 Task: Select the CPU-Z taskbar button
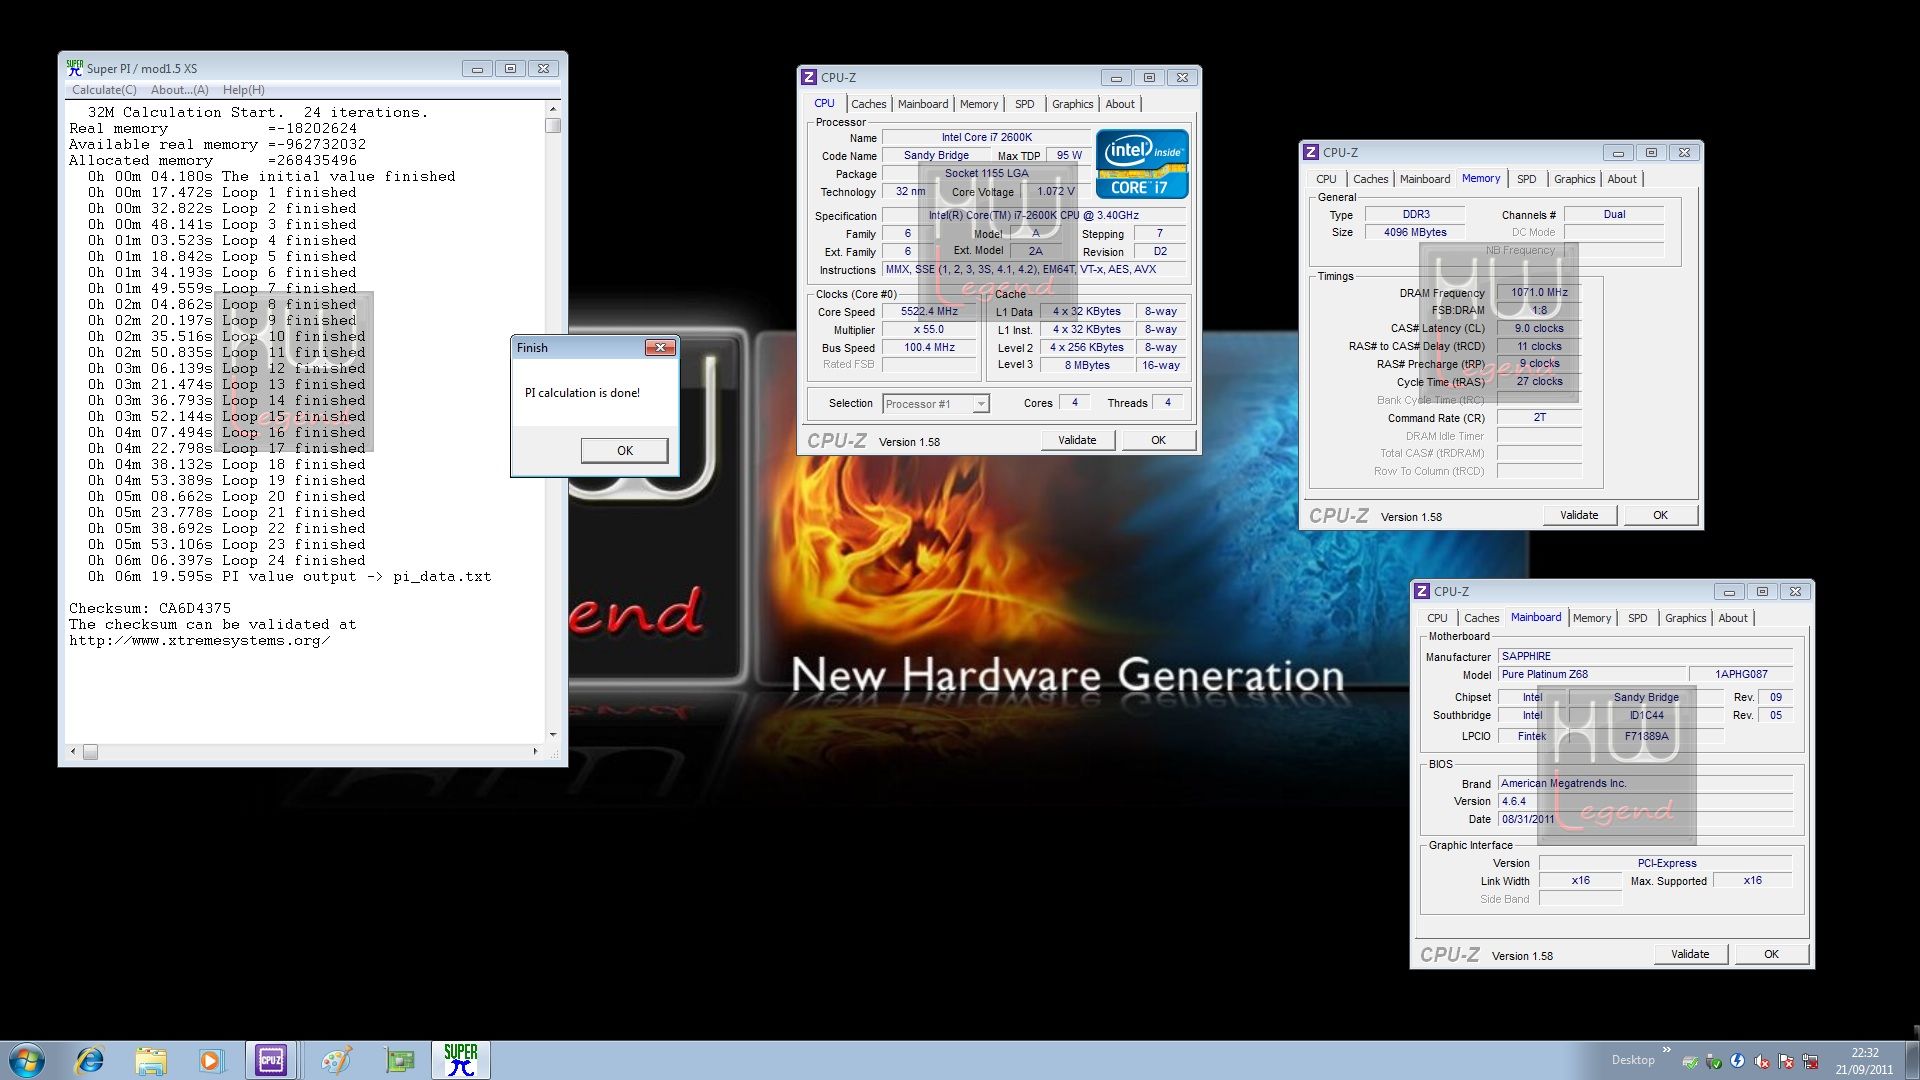(x=271, y=1060)
